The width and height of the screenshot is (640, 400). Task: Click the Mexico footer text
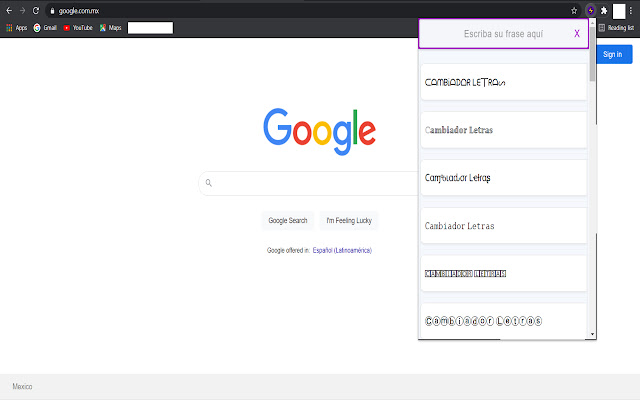coord(22,387)
